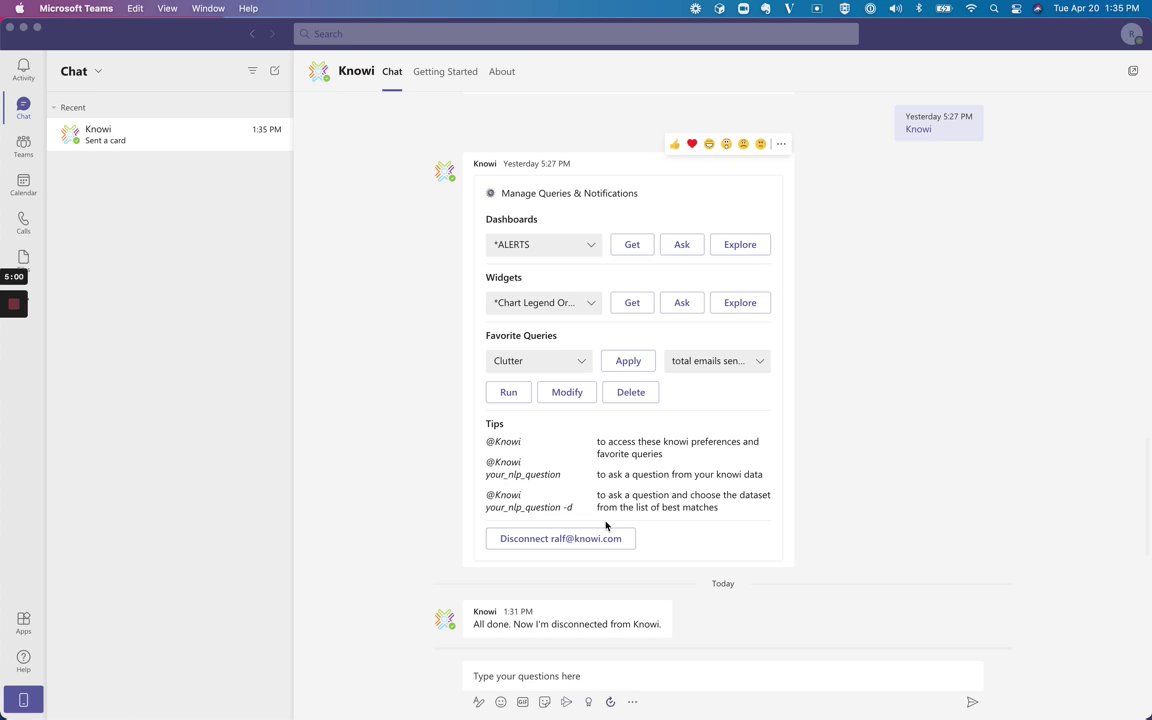Click Get button for Widgets

coord(632,303)
